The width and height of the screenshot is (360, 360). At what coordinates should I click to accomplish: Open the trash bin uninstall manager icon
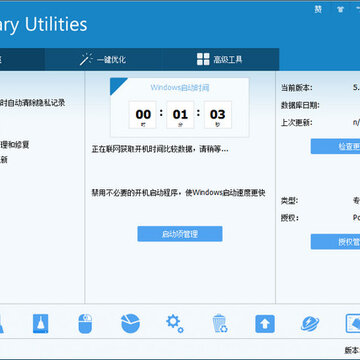220,324
